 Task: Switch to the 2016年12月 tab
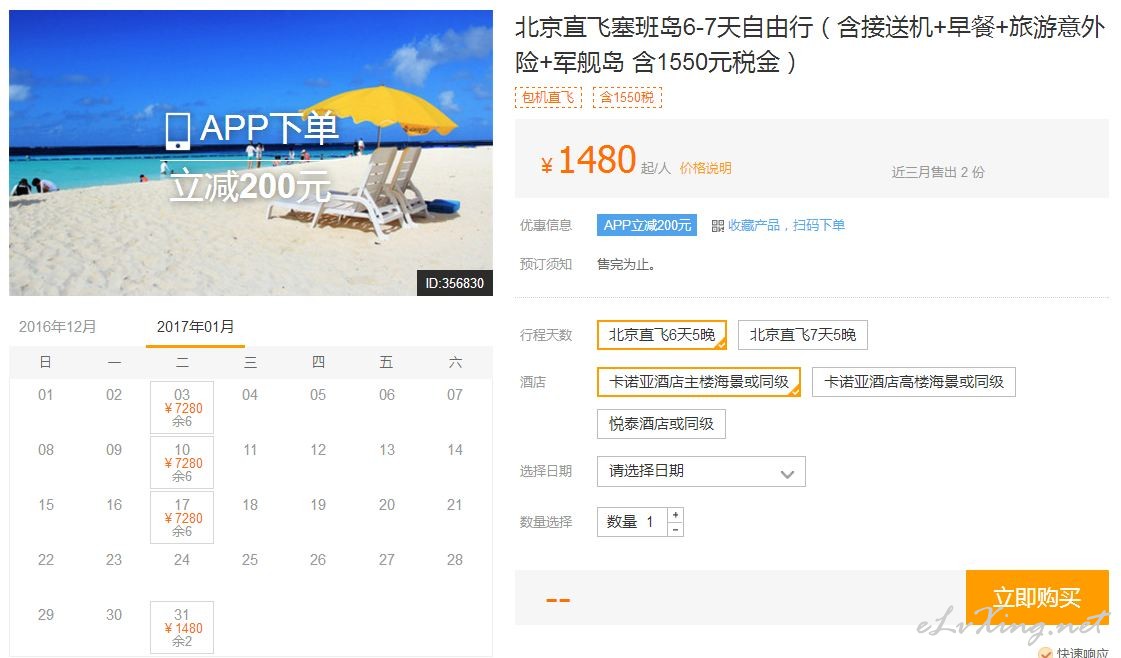[x=57, y=327]
